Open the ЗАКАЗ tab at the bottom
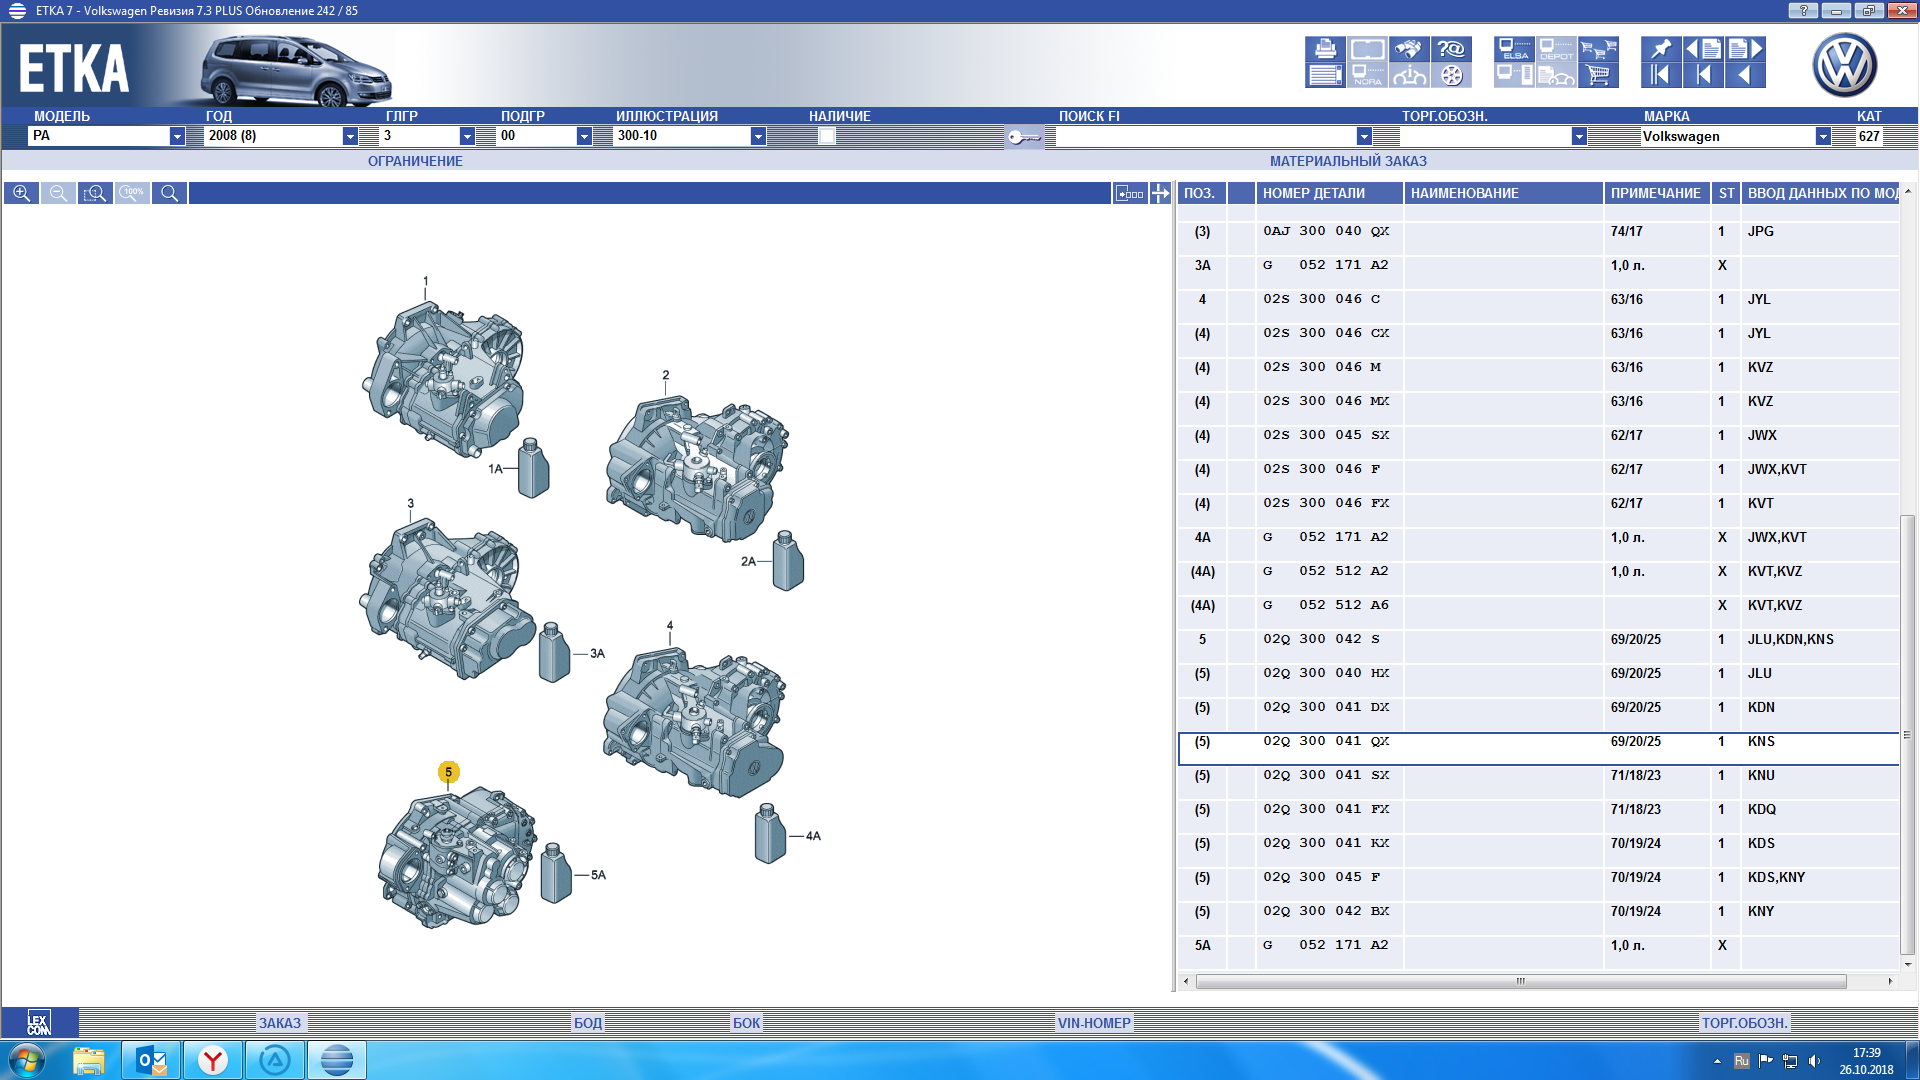The image size is (1920, 1080). (280, 1023)
